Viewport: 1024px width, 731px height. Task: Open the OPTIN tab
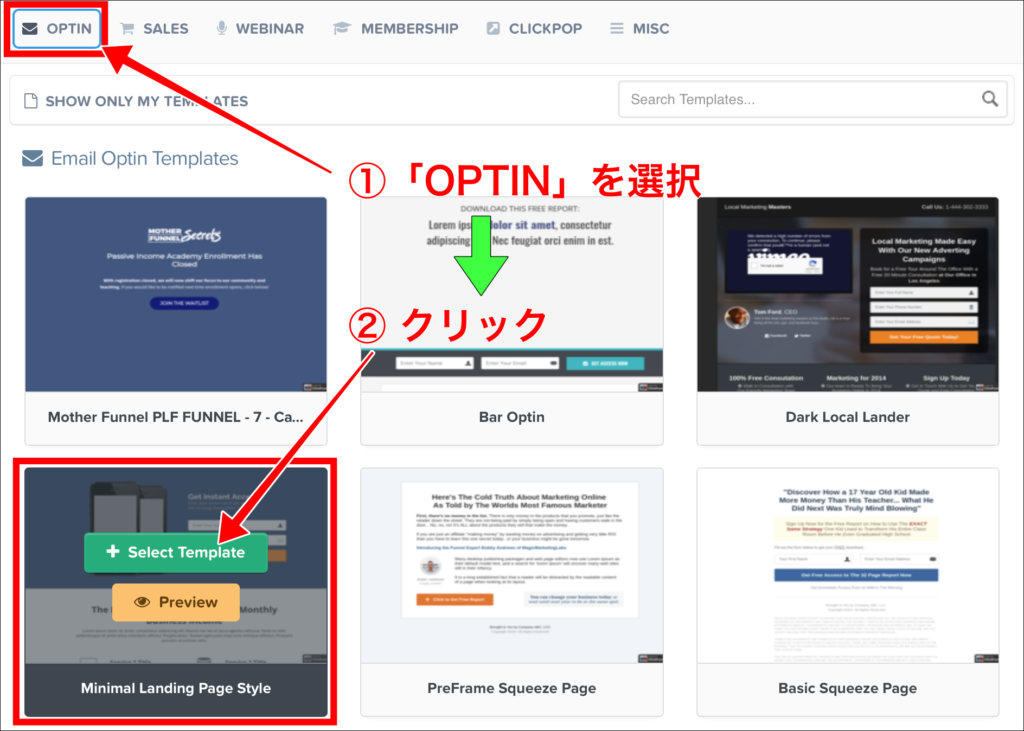[x=58, y=29]
